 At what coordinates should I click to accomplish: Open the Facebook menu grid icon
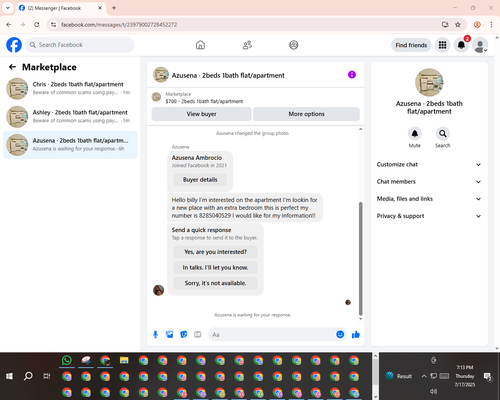(x=442, y=45)
